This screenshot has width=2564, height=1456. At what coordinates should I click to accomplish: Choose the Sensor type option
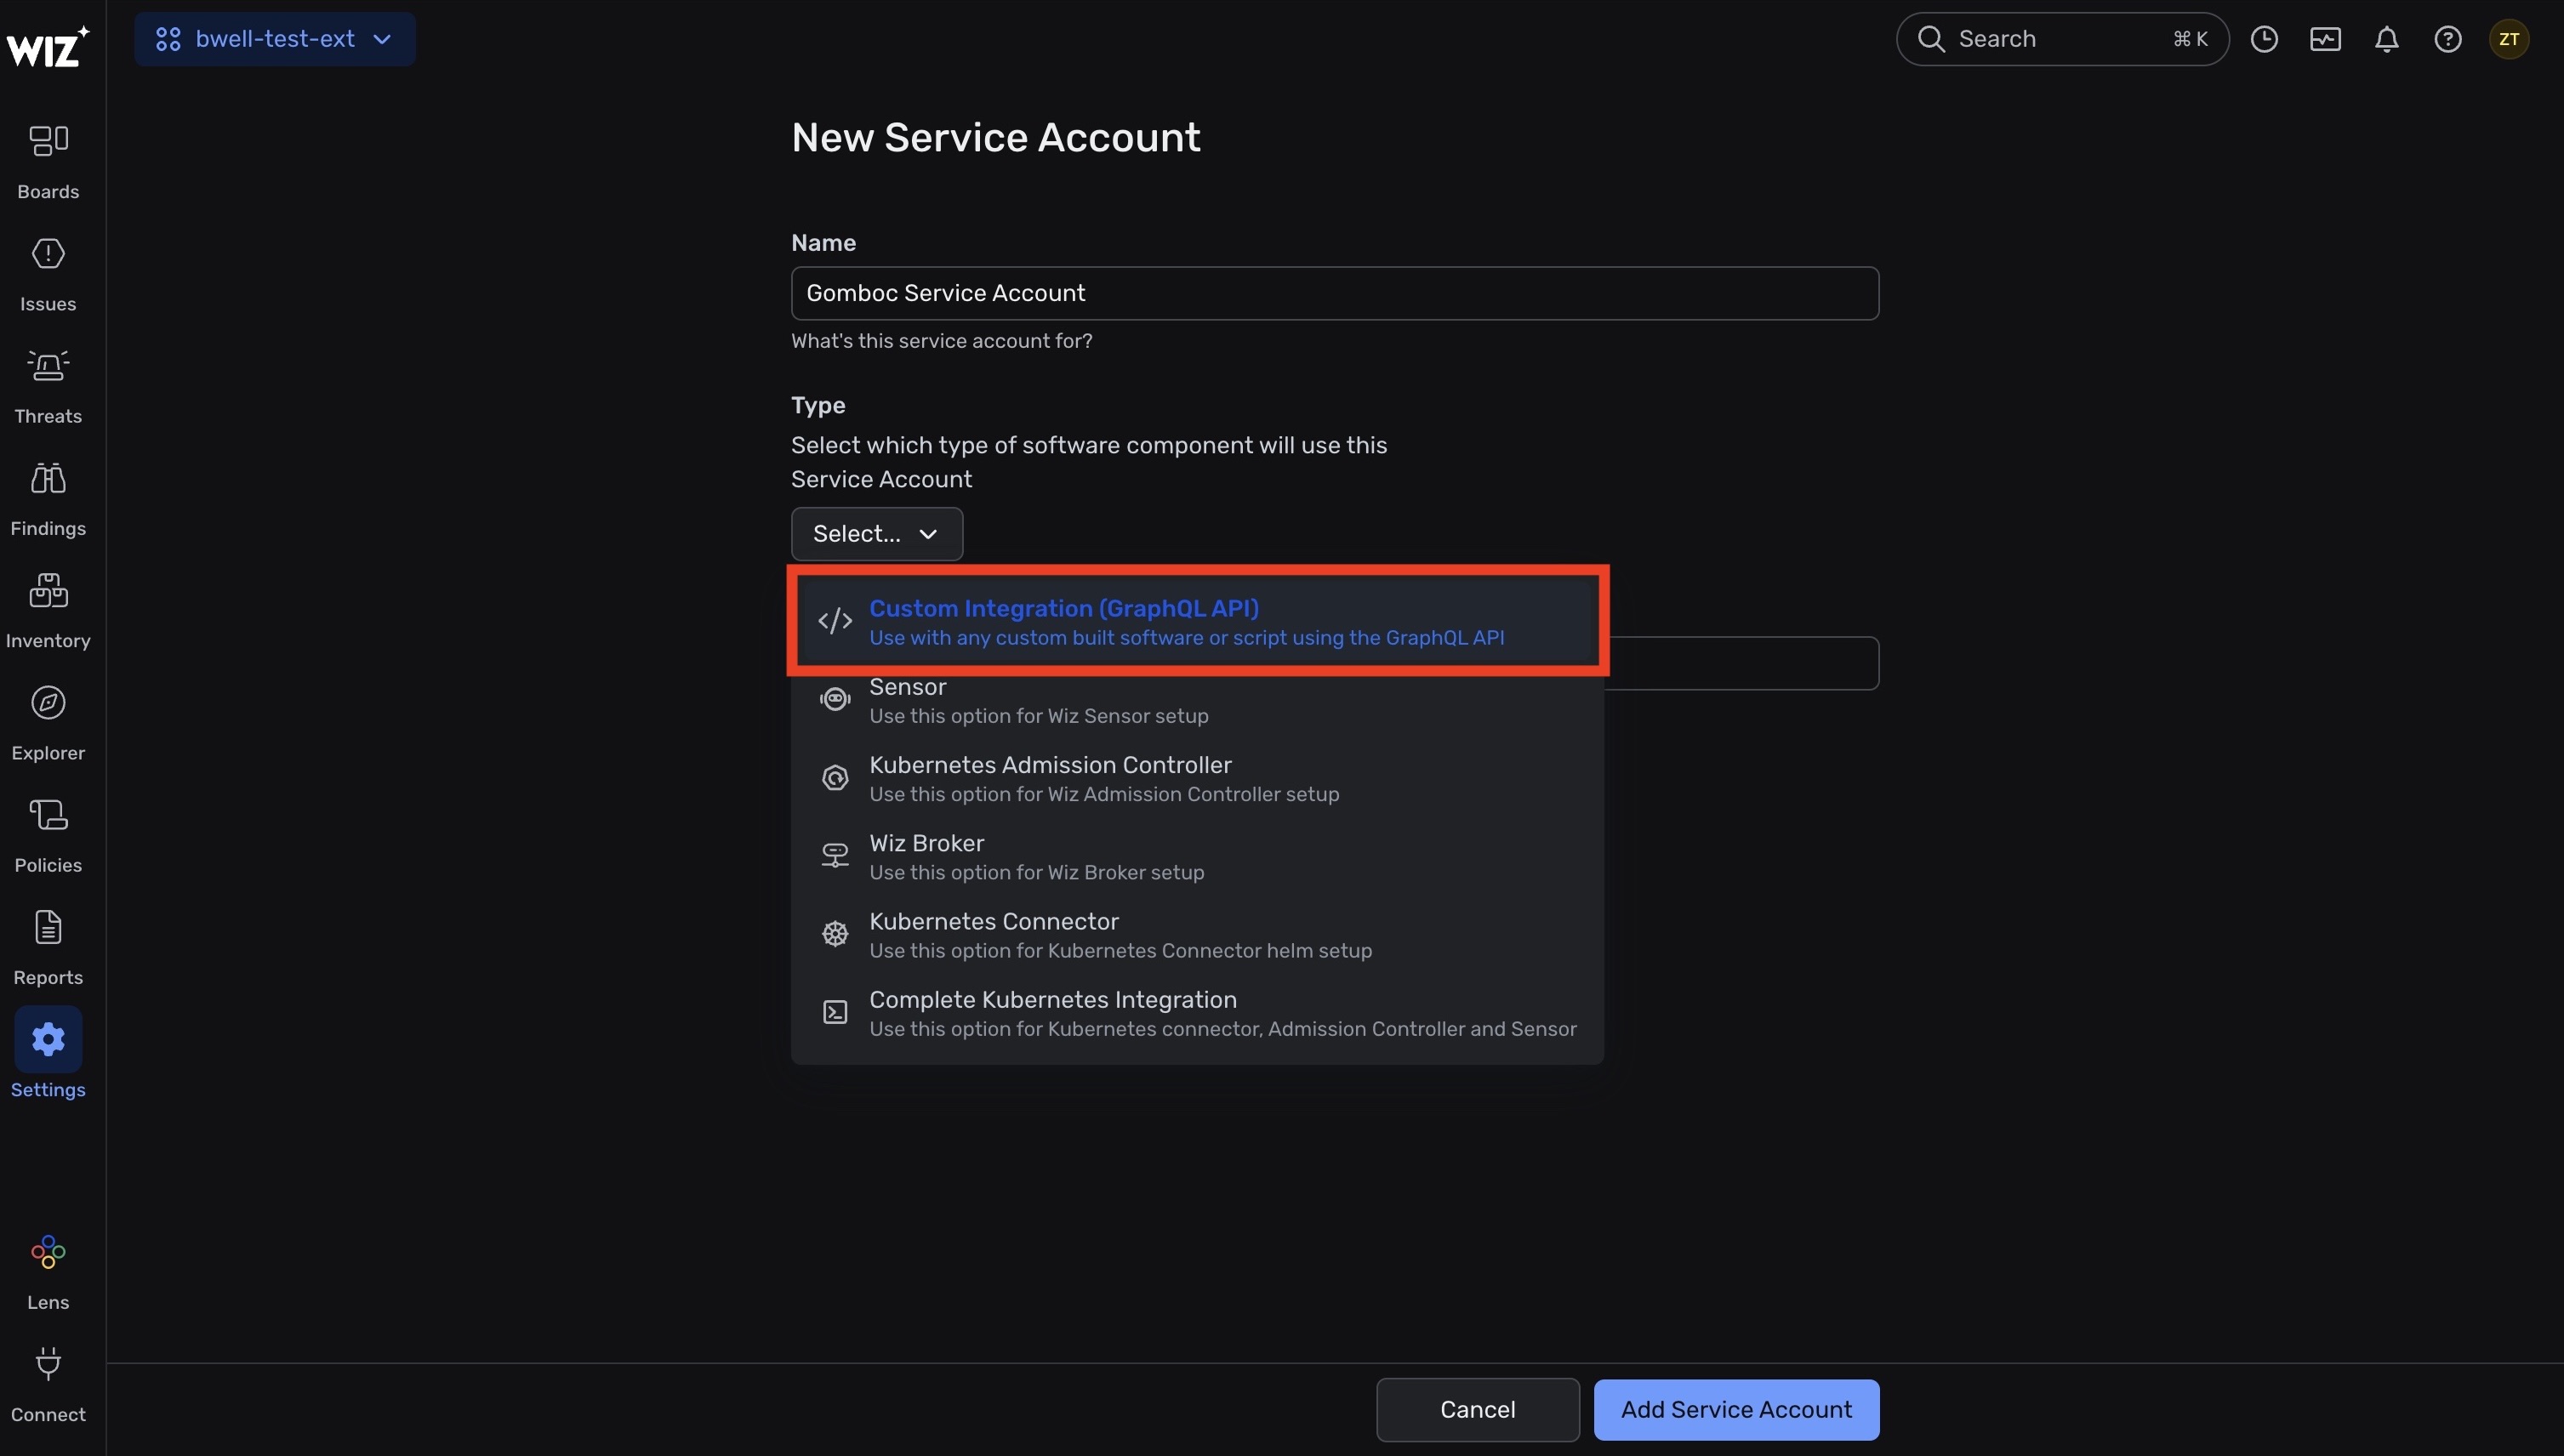click(x=1197, y=700)
